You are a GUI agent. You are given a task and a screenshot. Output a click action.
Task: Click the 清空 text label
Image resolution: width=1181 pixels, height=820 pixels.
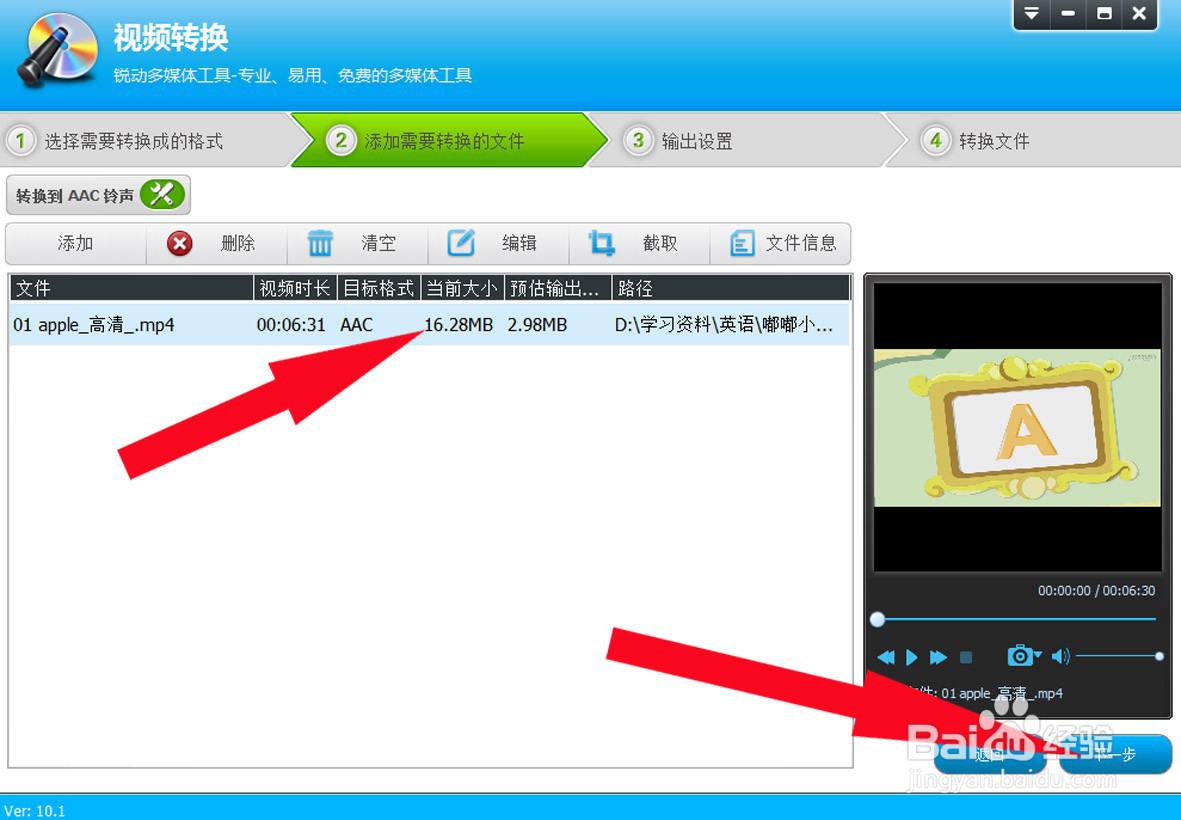pyautogui.click(x=378, y=243)
